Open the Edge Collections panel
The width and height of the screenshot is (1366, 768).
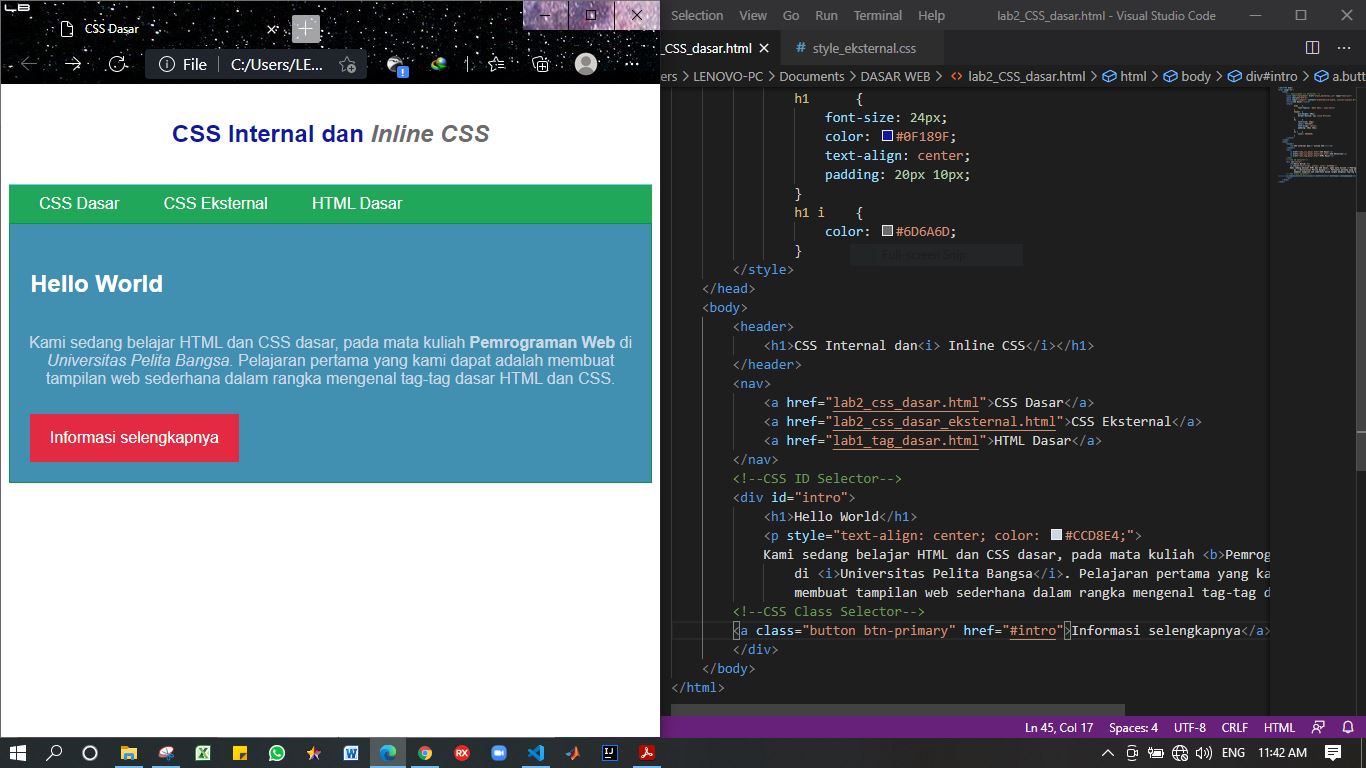pos(541,64)
